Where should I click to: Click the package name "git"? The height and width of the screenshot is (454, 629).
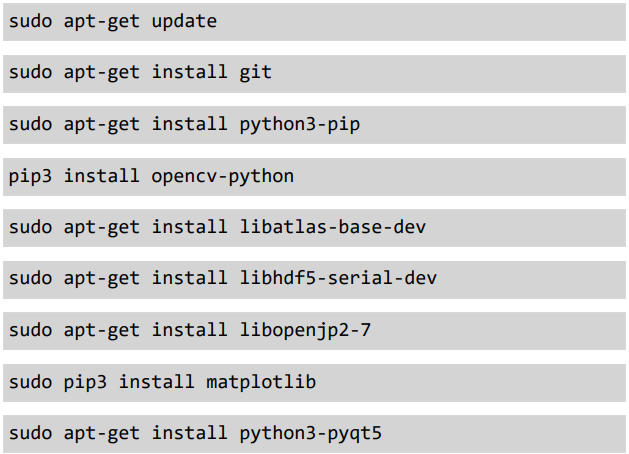click(x=255, y=73)
